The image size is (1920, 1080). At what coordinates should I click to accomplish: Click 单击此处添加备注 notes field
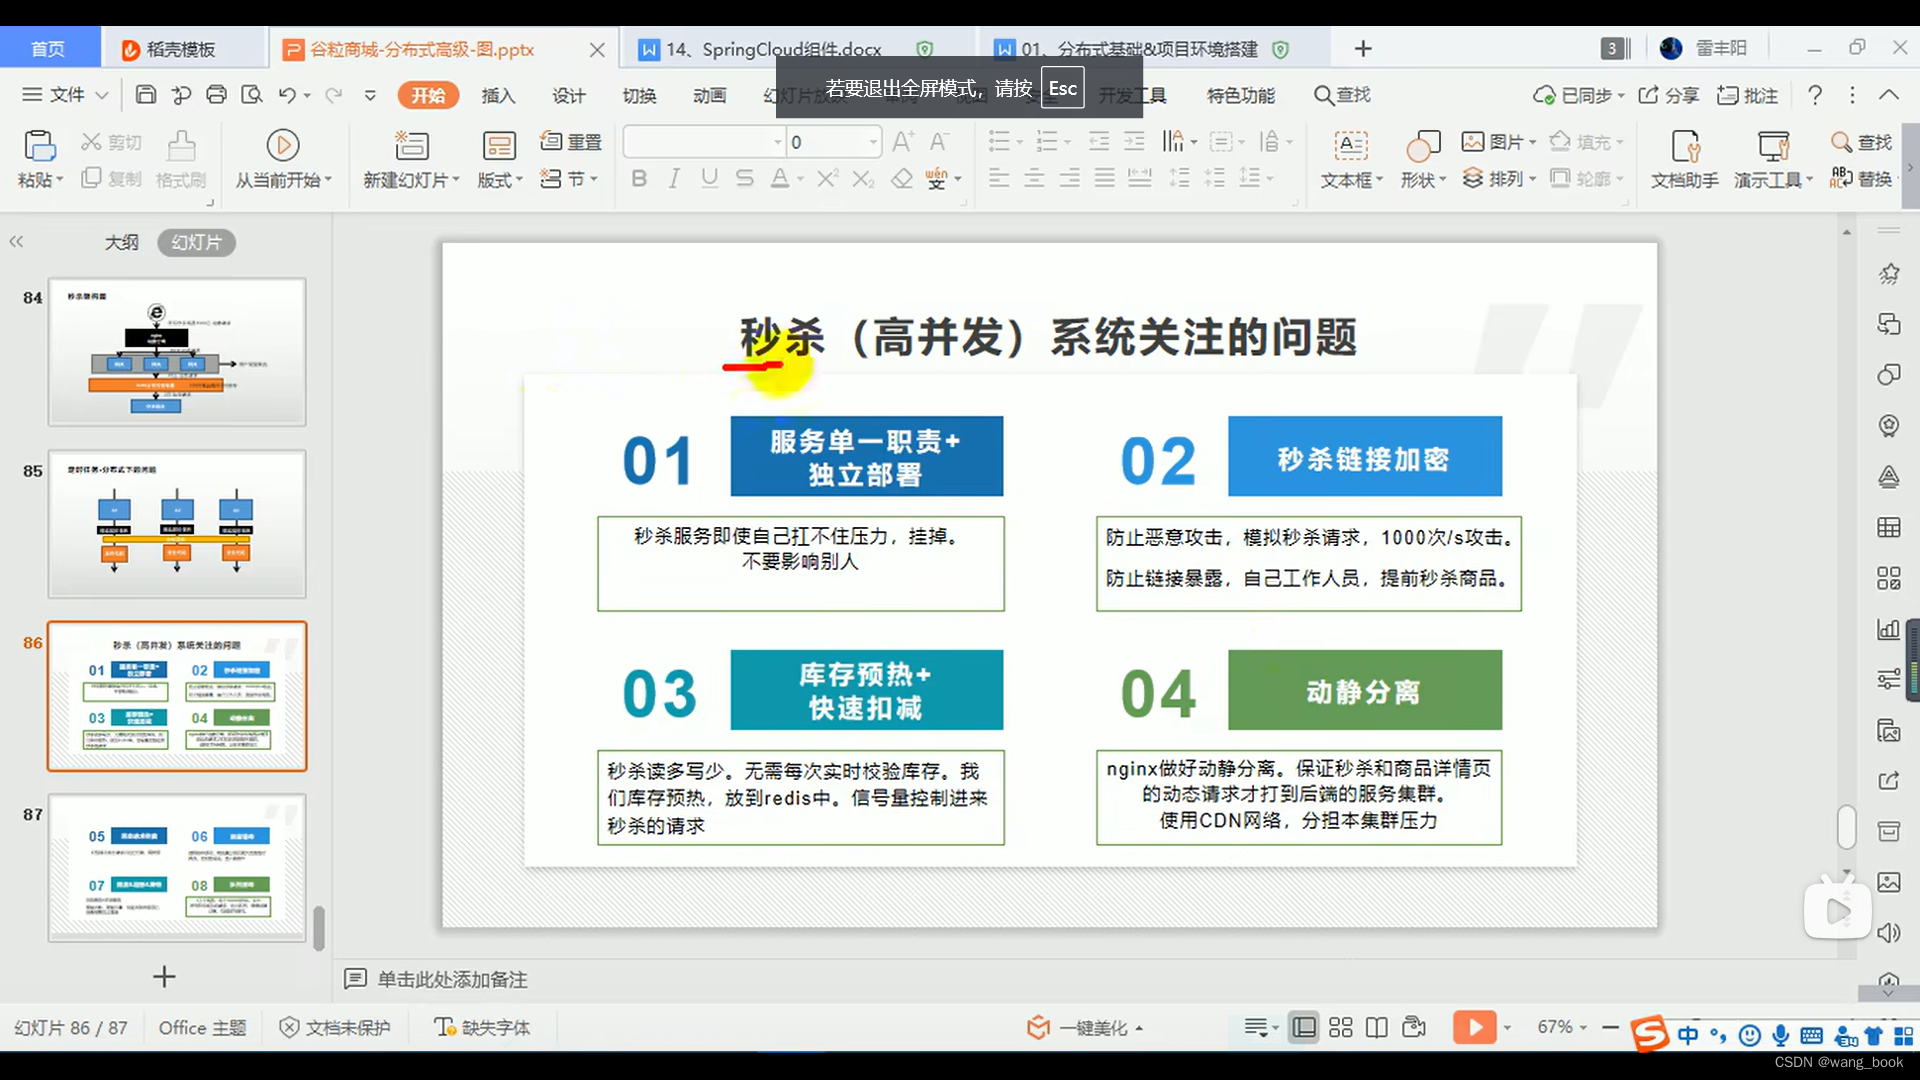pos(452,978)
